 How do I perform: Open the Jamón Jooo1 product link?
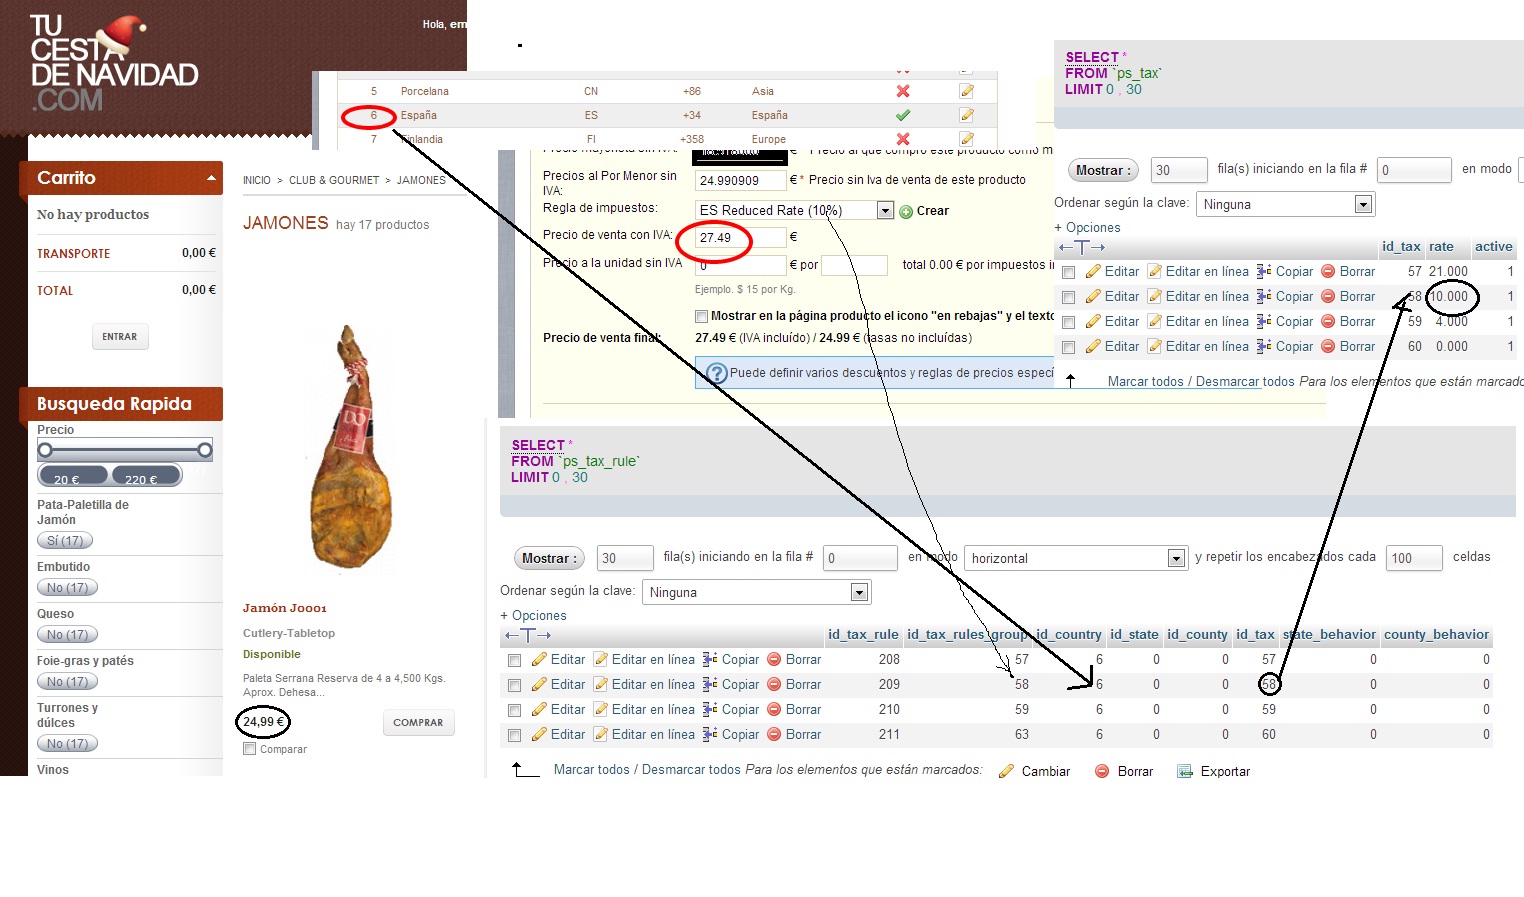[x=285, y=608]
